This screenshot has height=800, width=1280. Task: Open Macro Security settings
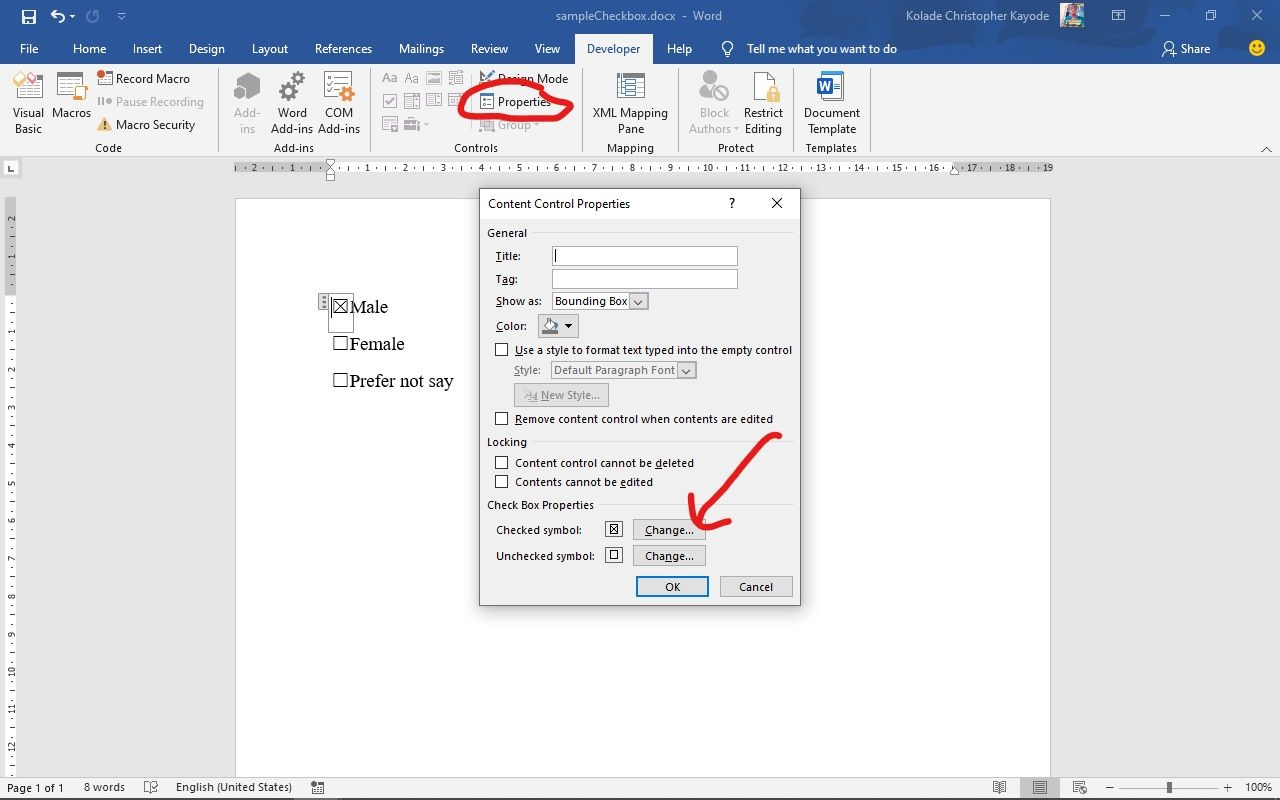point(150,124)
